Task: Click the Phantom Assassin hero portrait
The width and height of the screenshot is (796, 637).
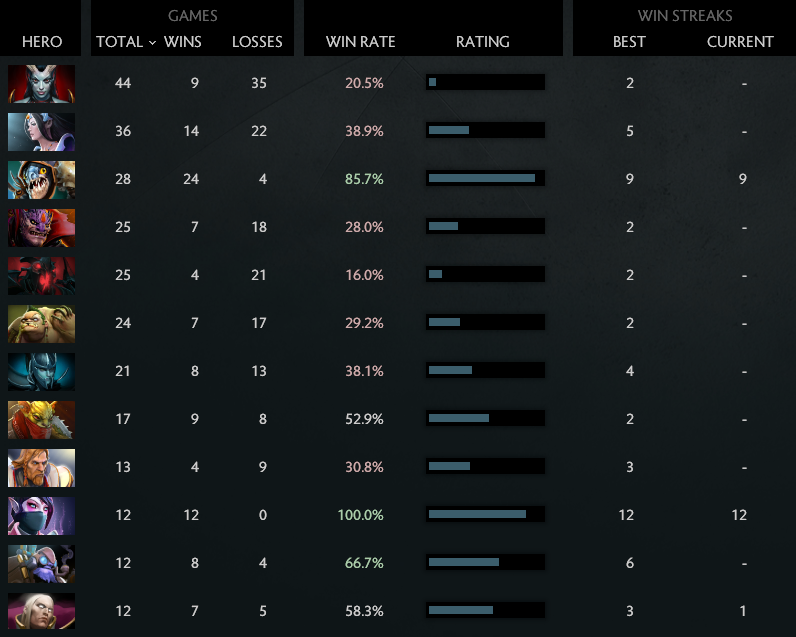Action: (x=41, y=371)
